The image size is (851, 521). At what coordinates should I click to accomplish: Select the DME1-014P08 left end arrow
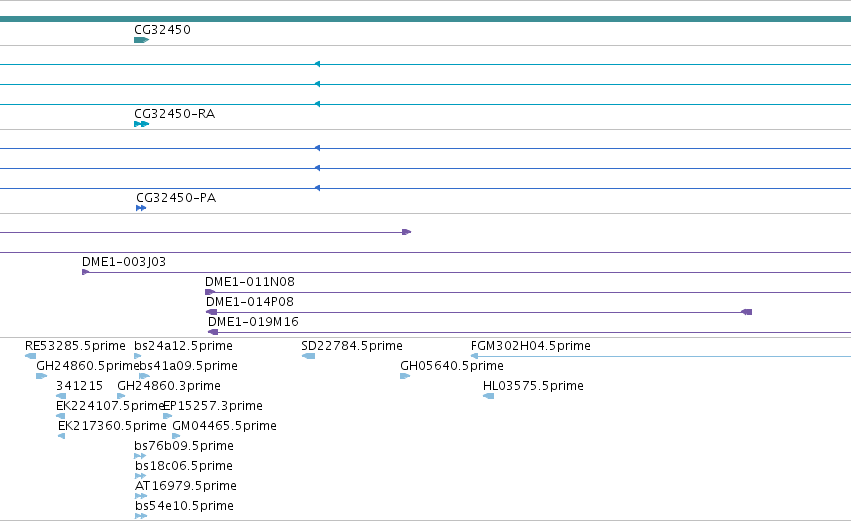212,312
